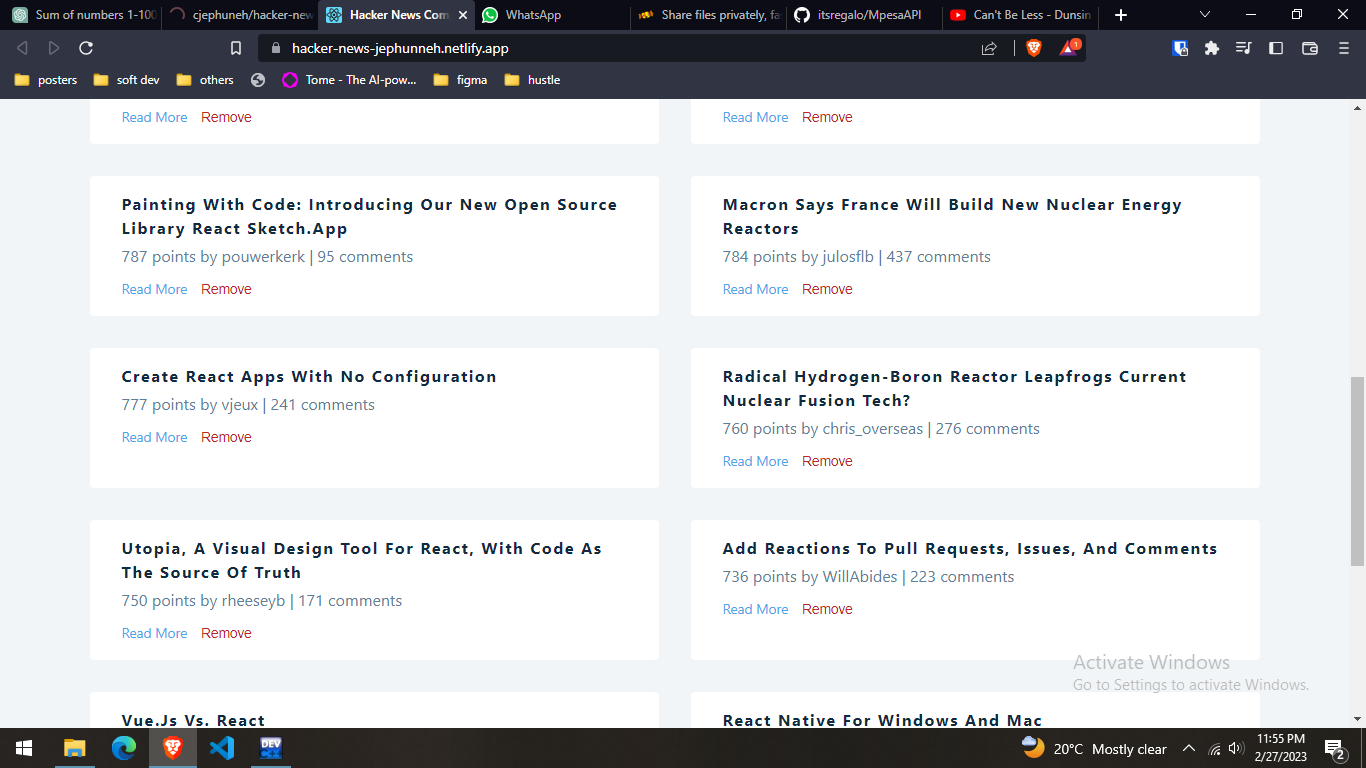This screenshot has width=1366, height=768.
Task: Remove the Macron nuclear reactors story
Action: click(x=827, y=289)
